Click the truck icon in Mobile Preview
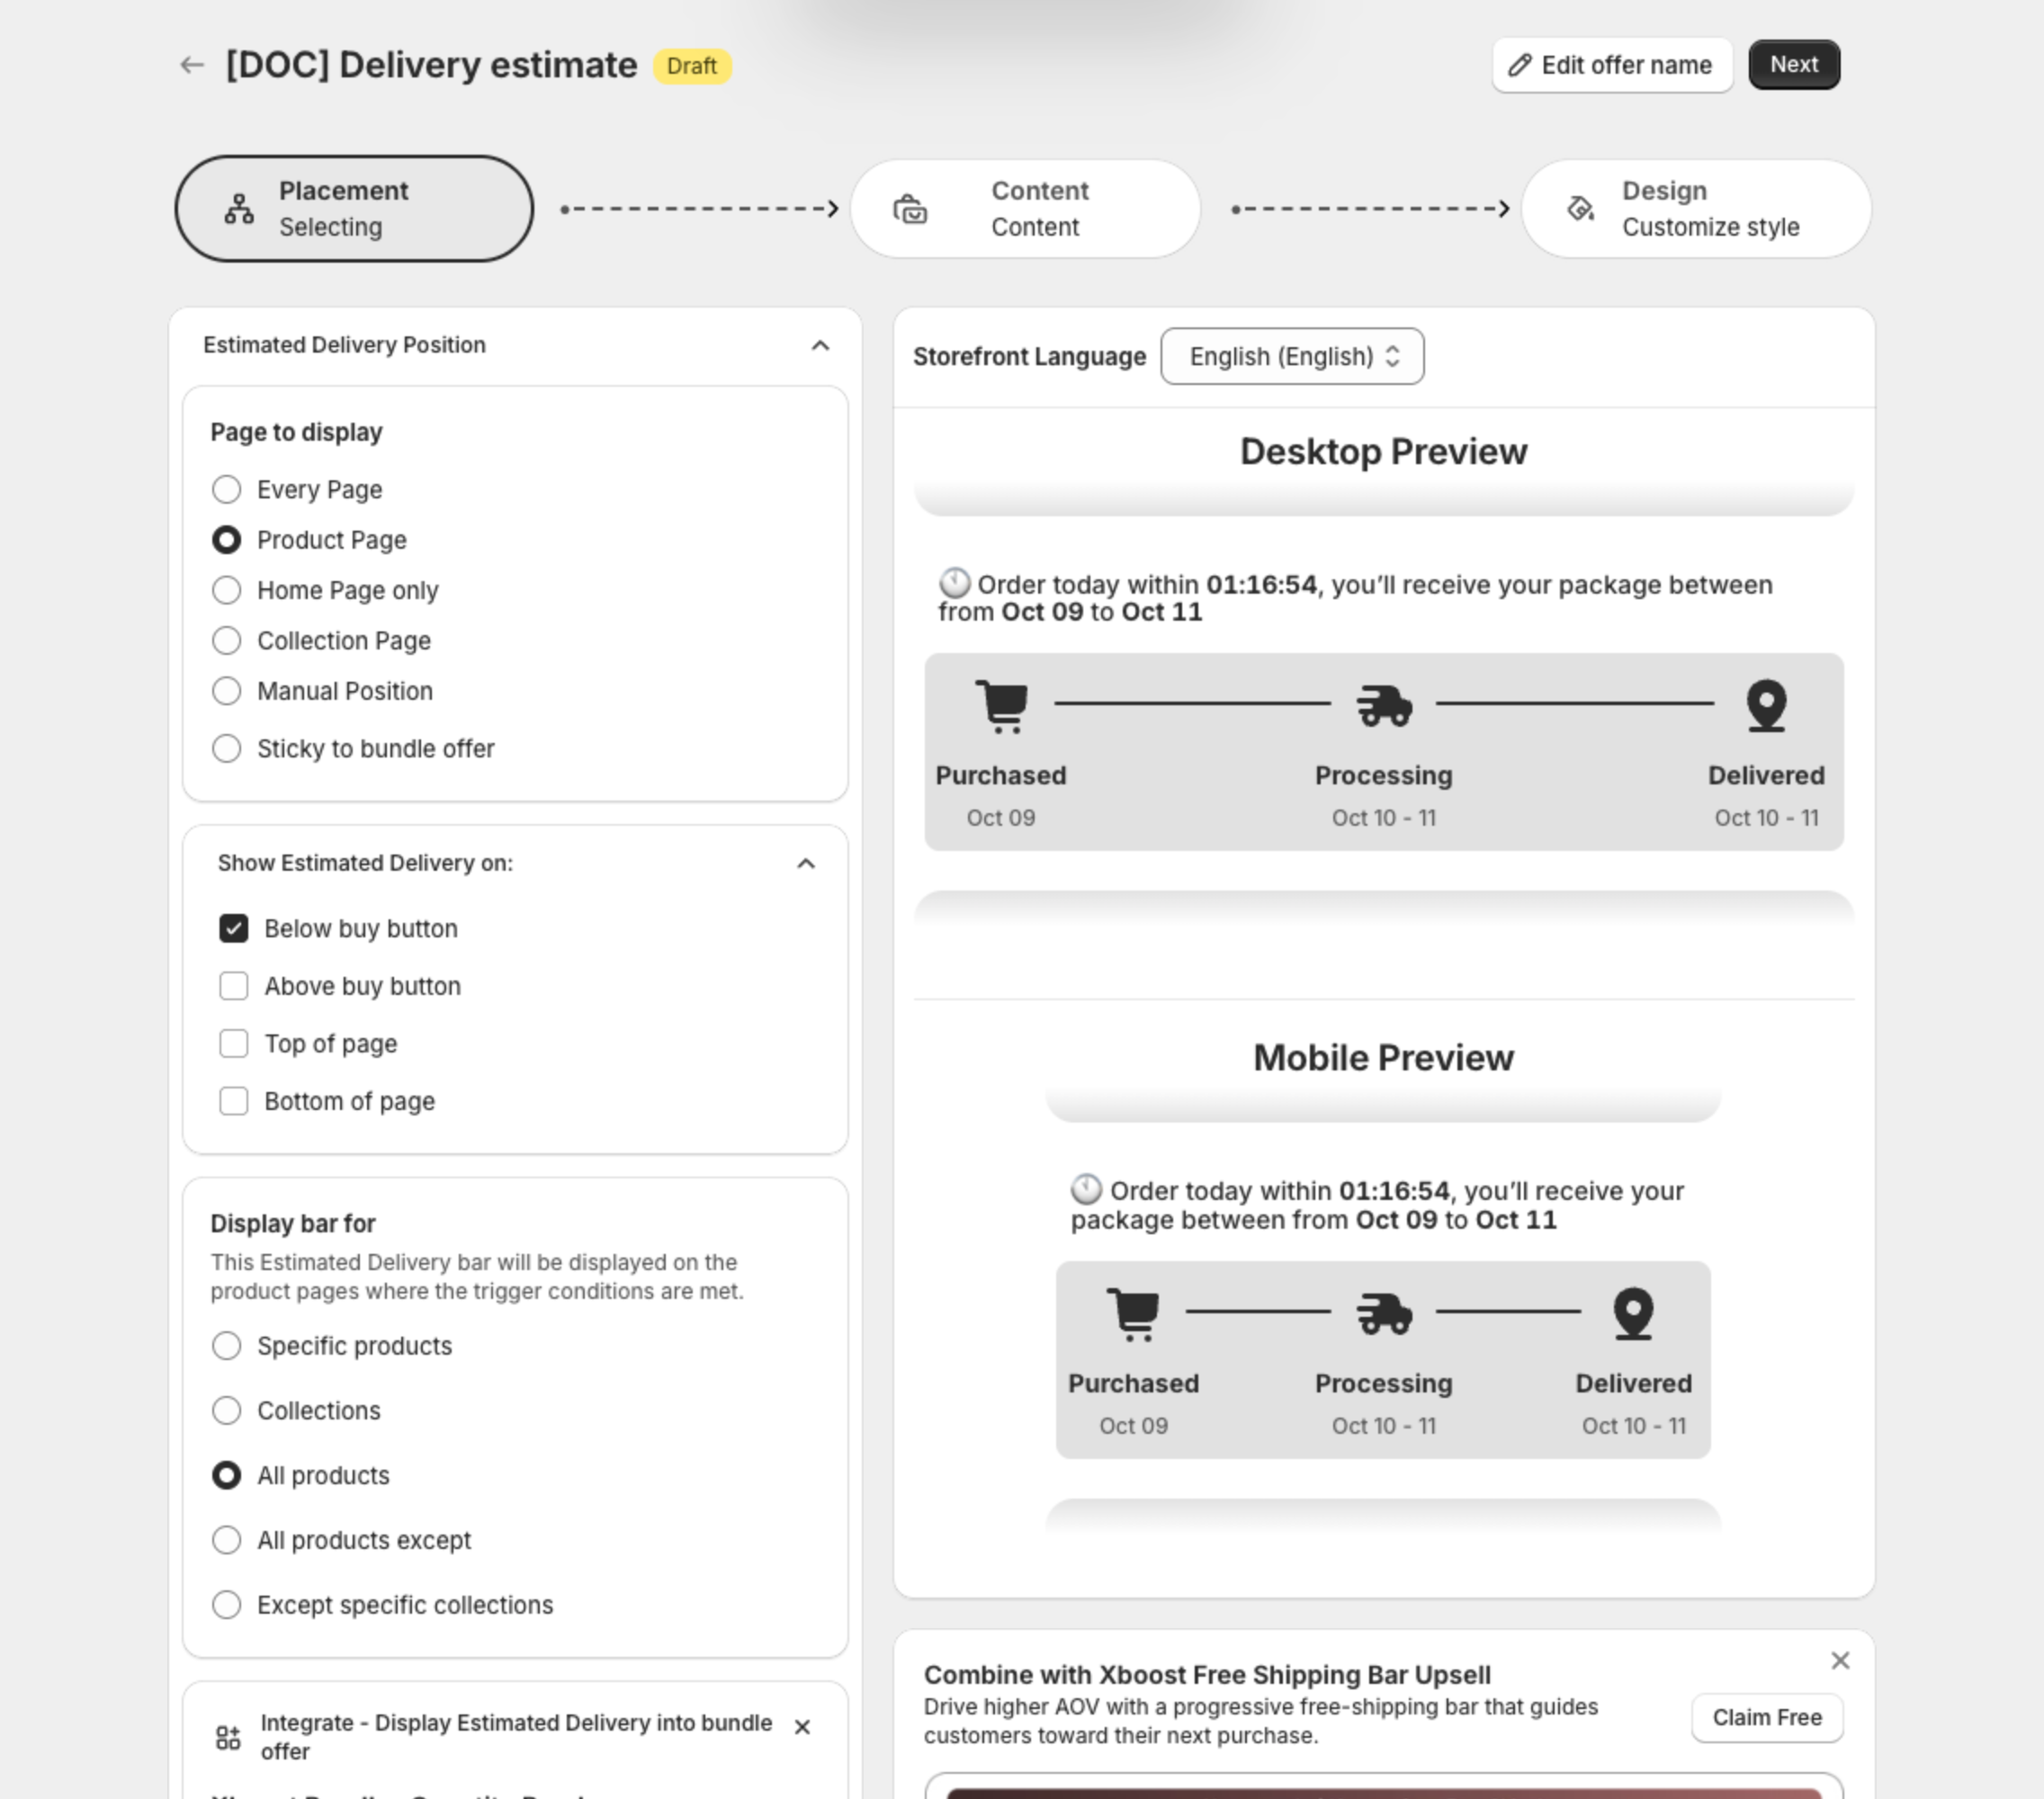 pos(1384,1313)
